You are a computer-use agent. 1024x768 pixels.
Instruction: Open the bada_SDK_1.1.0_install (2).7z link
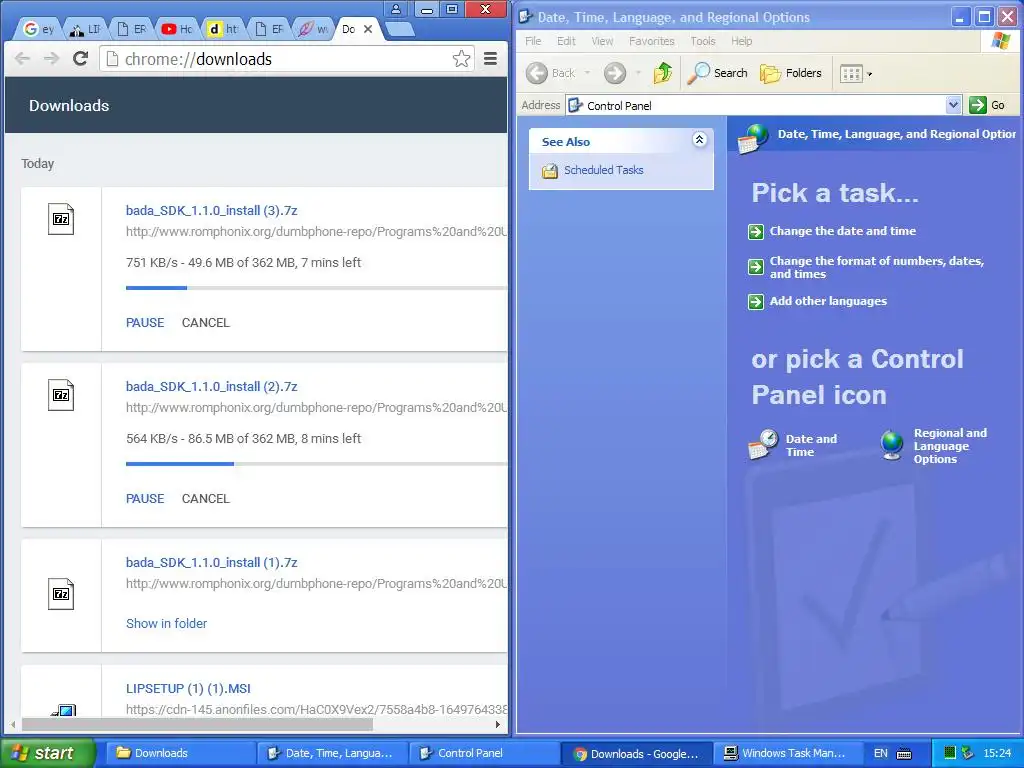pyautogui.click(x=212, y=387)
